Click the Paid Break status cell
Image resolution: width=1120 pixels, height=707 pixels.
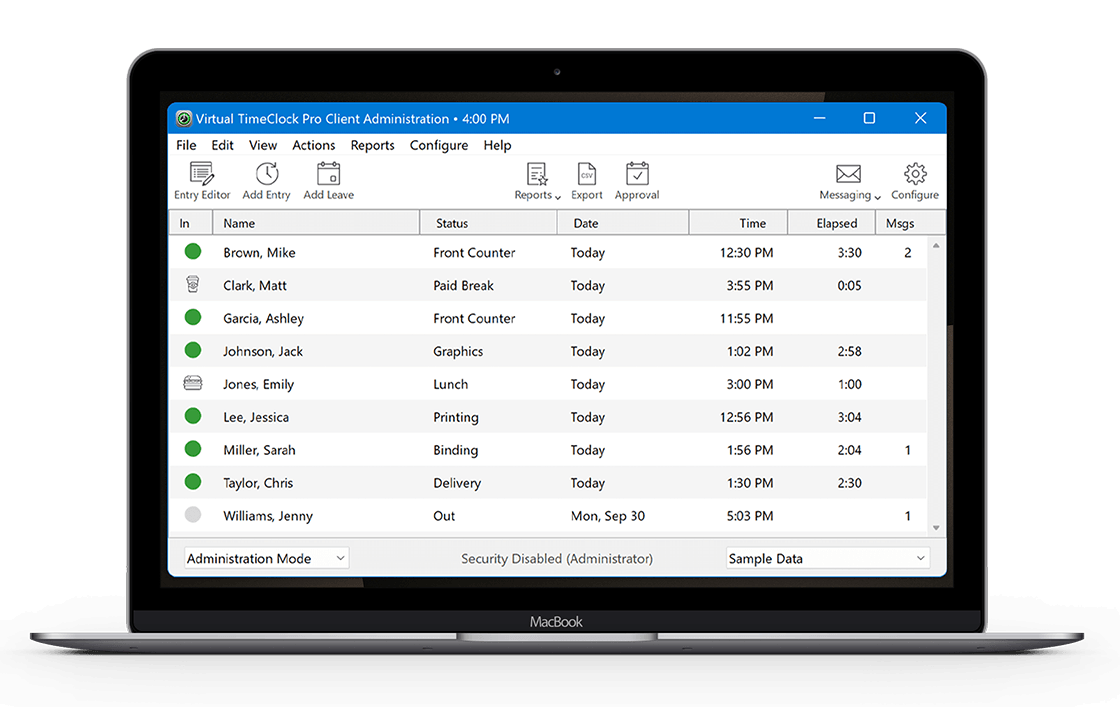click(464, 286)
